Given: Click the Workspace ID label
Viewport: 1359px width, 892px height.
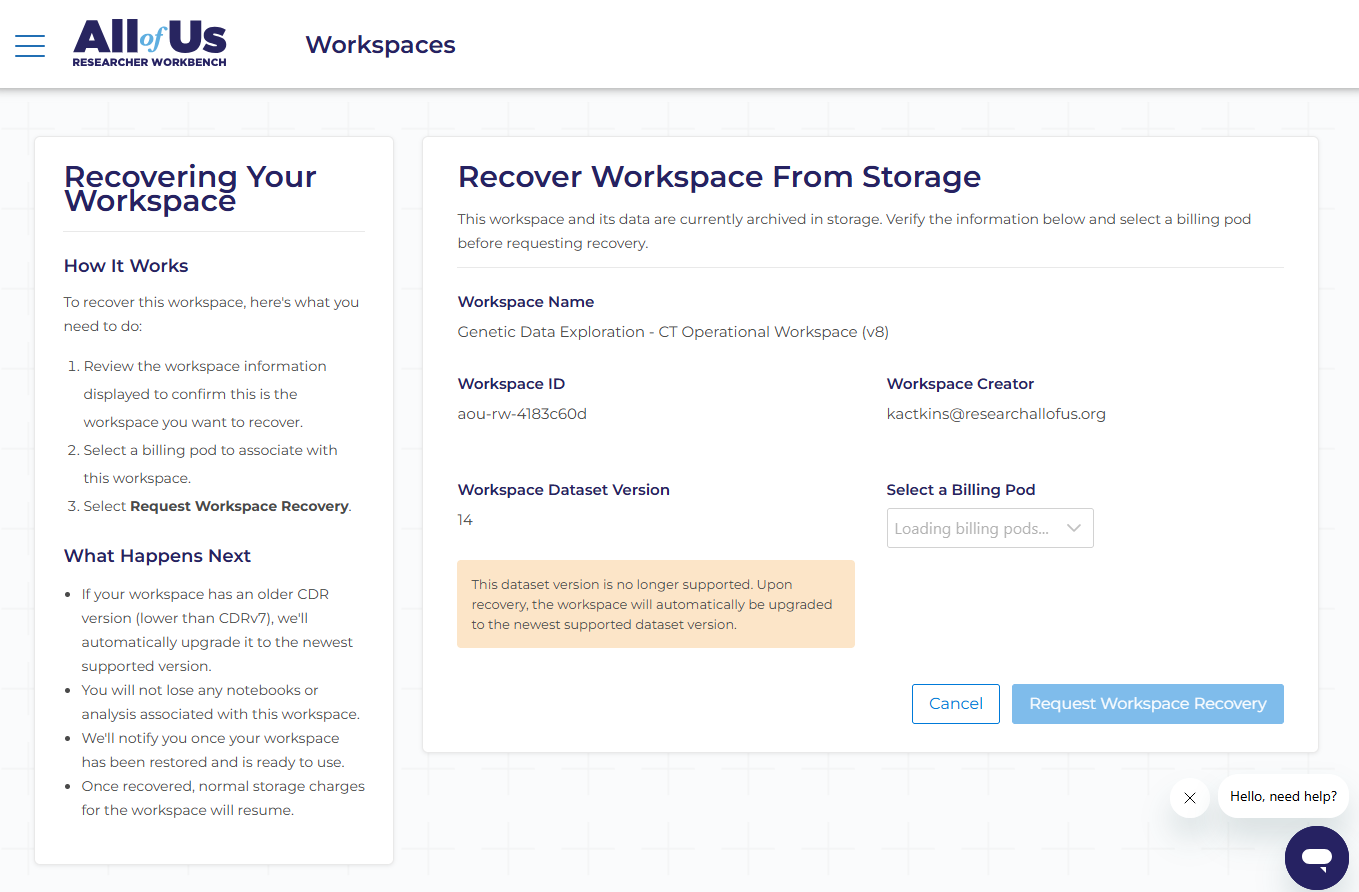Looking at the screenshot, I should (511, 384).
